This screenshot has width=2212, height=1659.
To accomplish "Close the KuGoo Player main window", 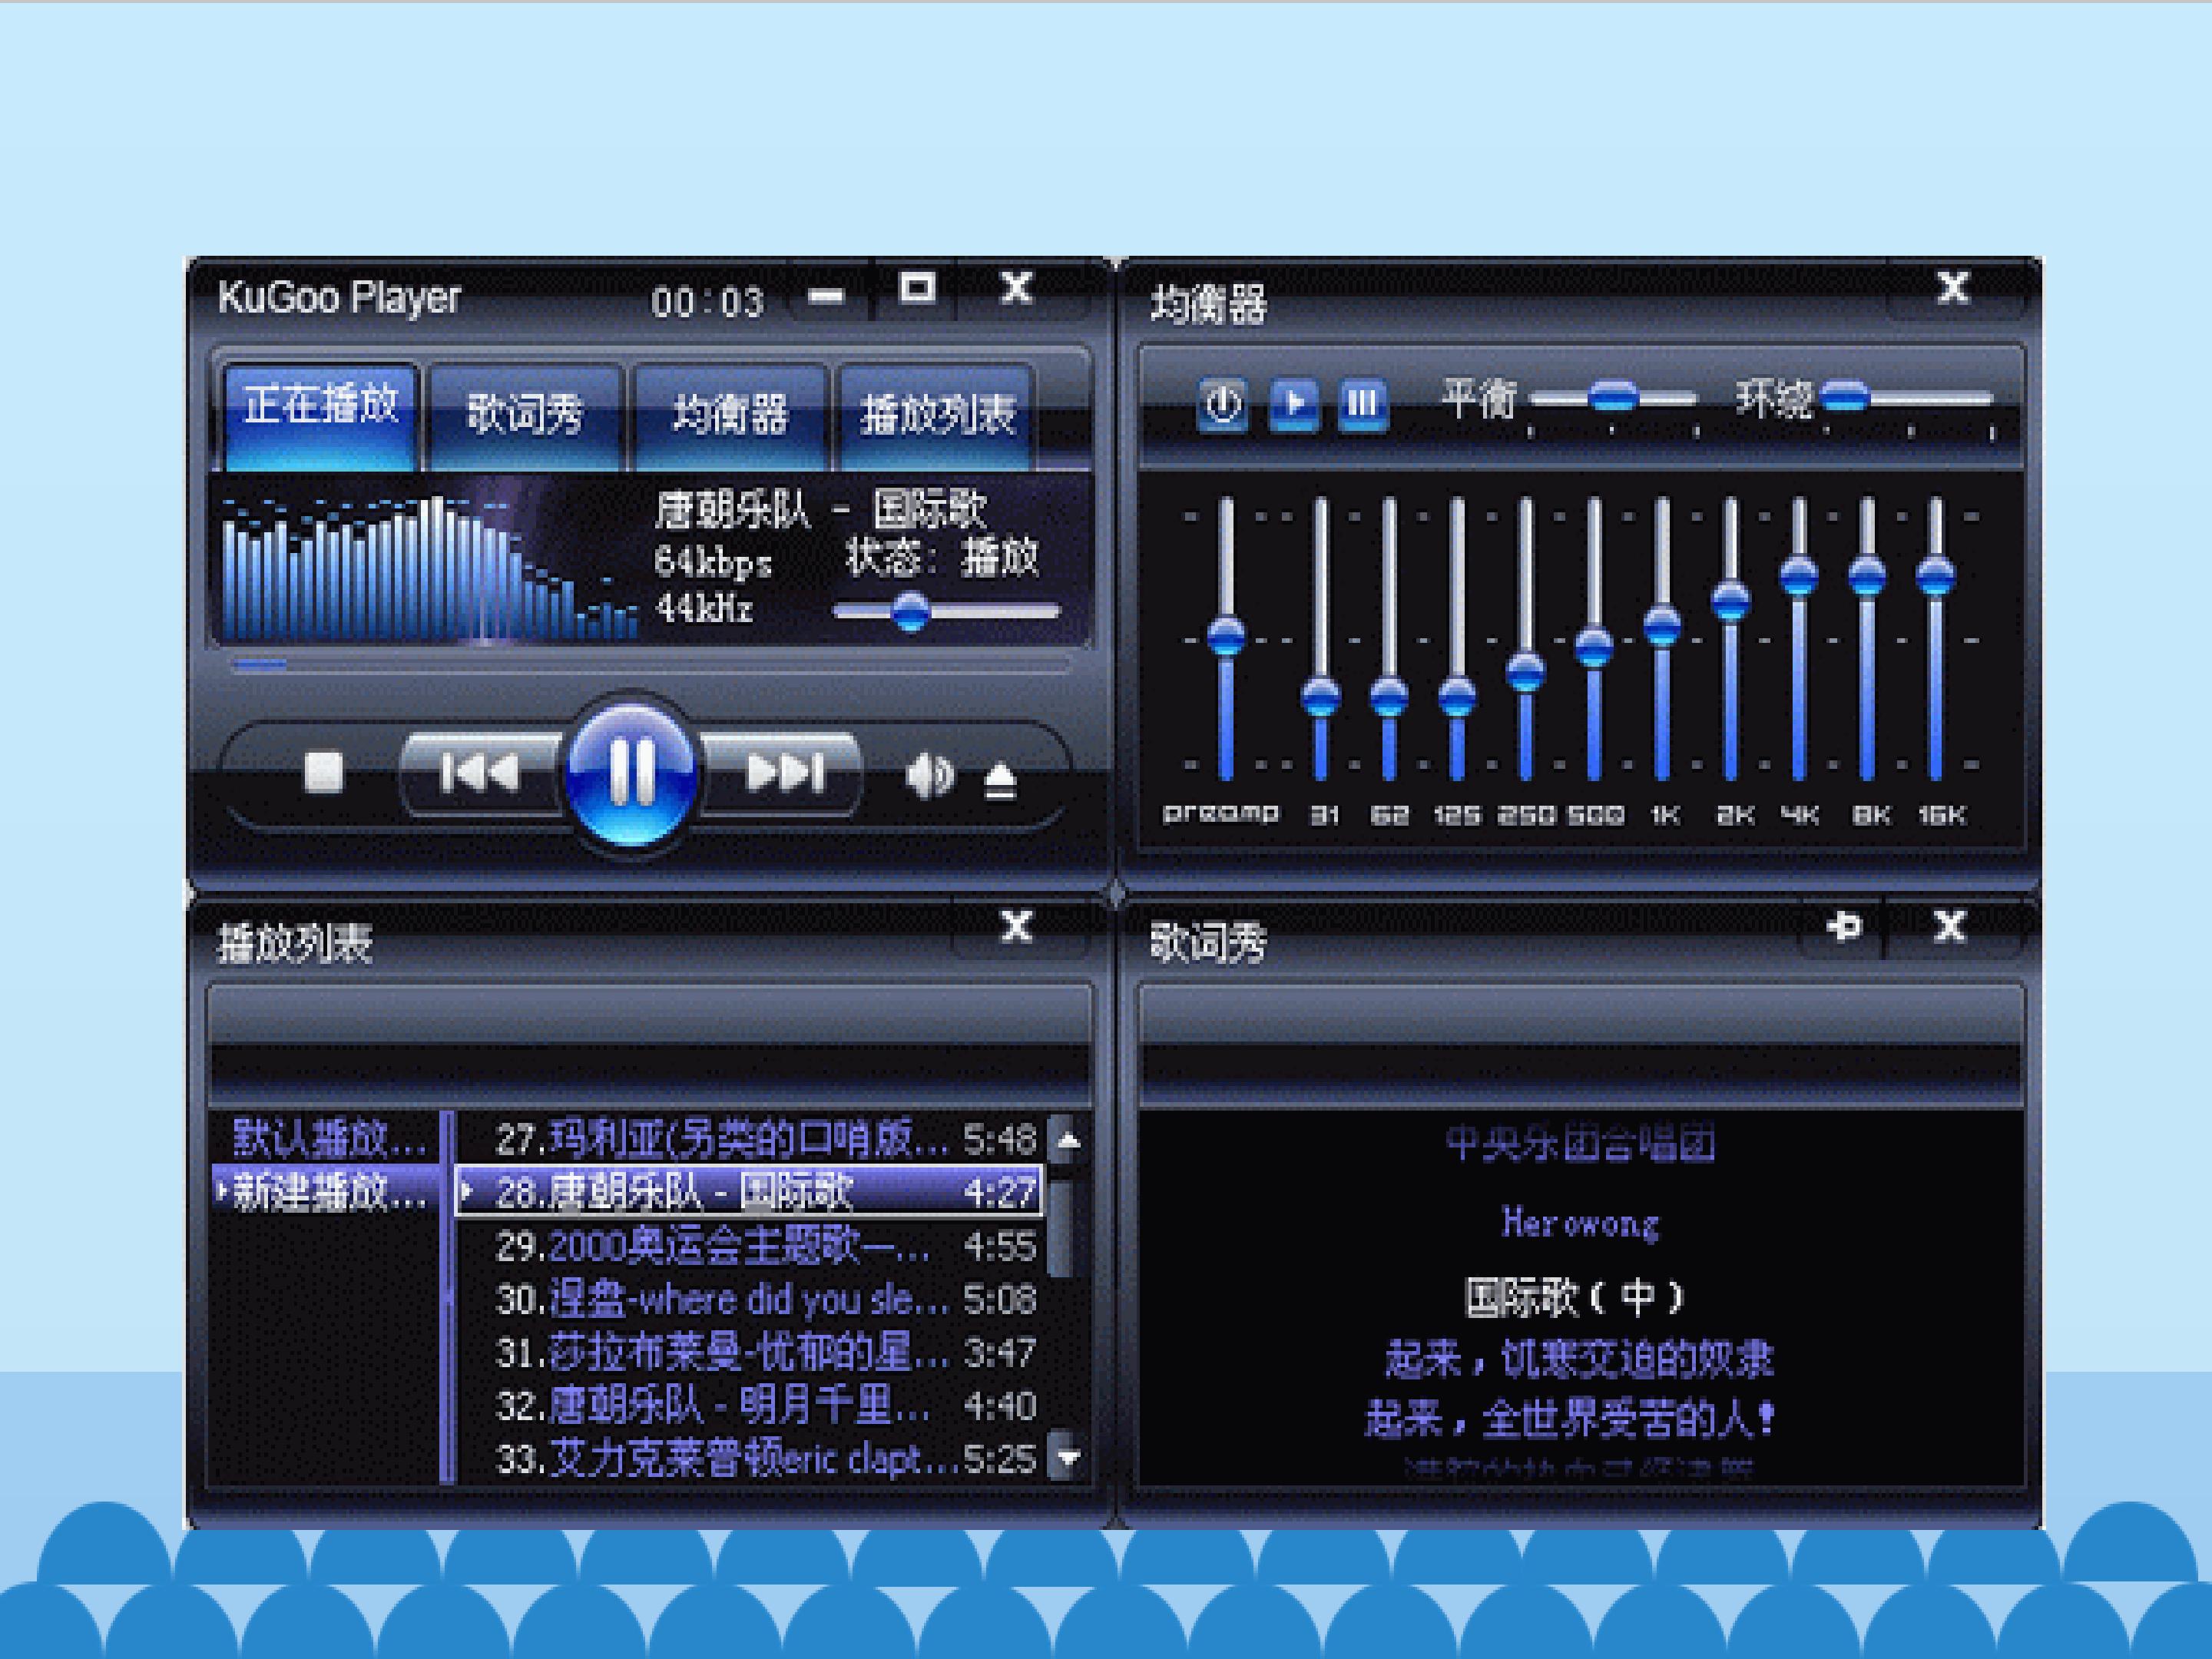I will 1016,289.
